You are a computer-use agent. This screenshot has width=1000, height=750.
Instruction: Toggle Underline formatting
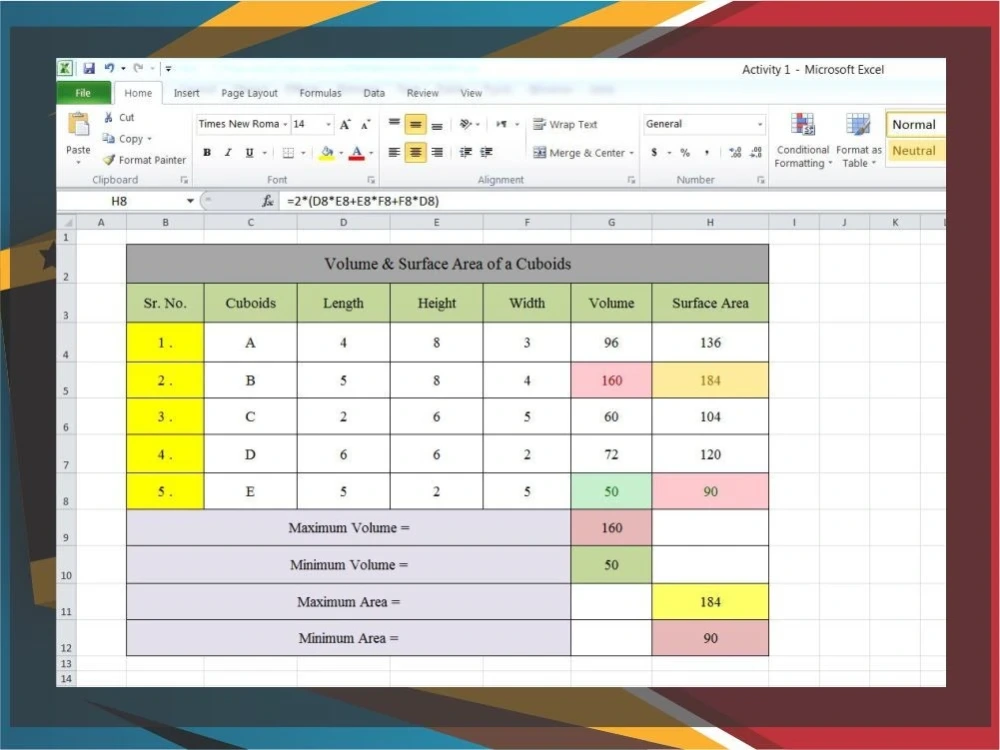tap(249, 152)
